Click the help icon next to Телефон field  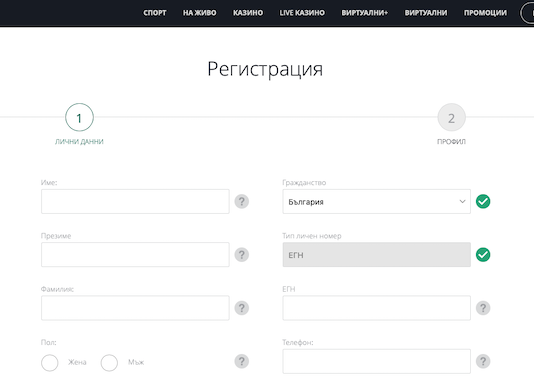483,361
